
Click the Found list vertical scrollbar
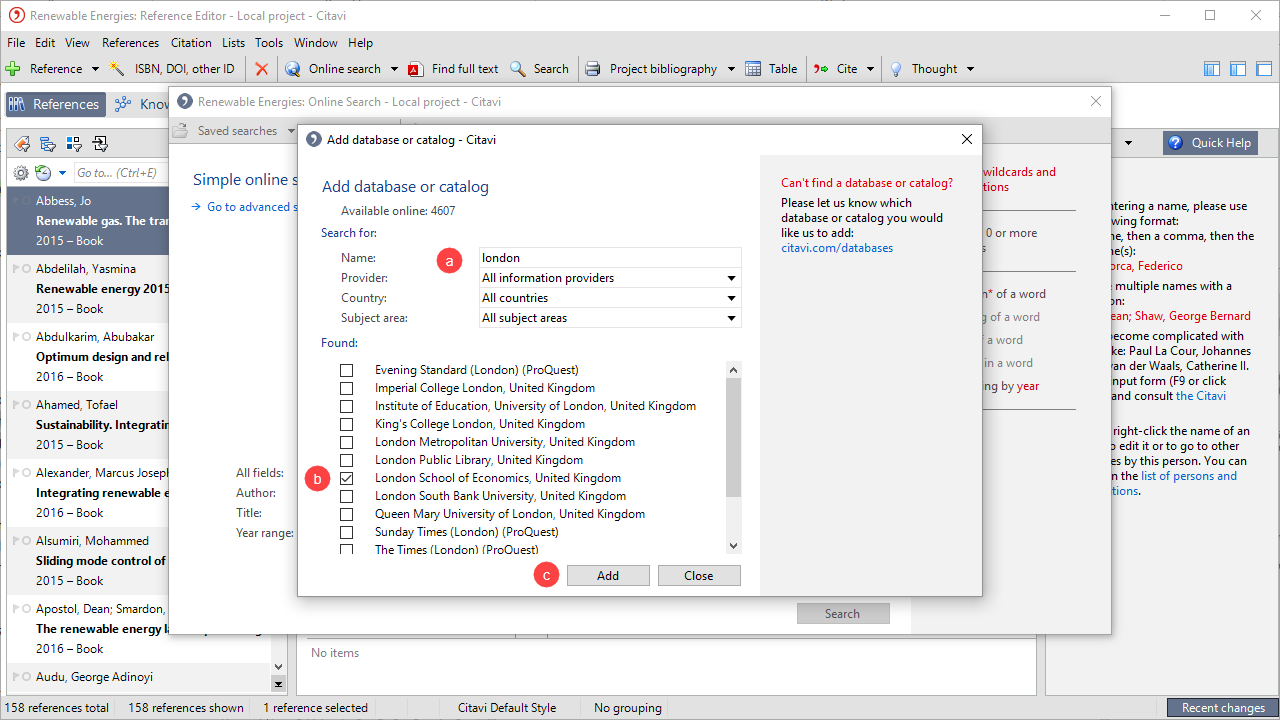(x=733, y=438)
